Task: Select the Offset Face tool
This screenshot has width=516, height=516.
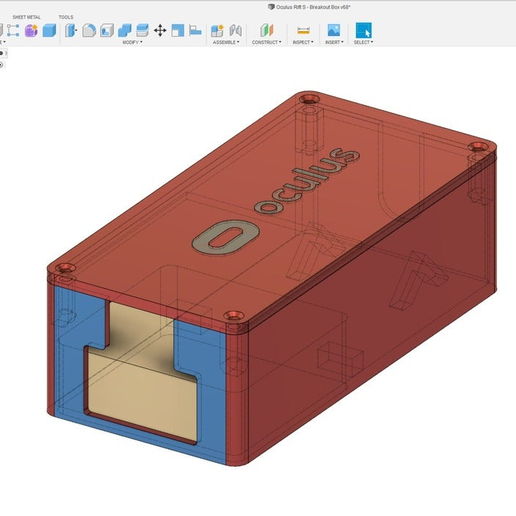Action: (142, 30)
